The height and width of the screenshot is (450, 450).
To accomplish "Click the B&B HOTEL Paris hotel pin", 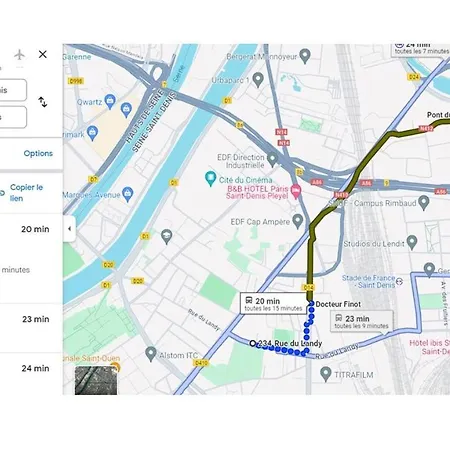I will [x=296, y=192].
